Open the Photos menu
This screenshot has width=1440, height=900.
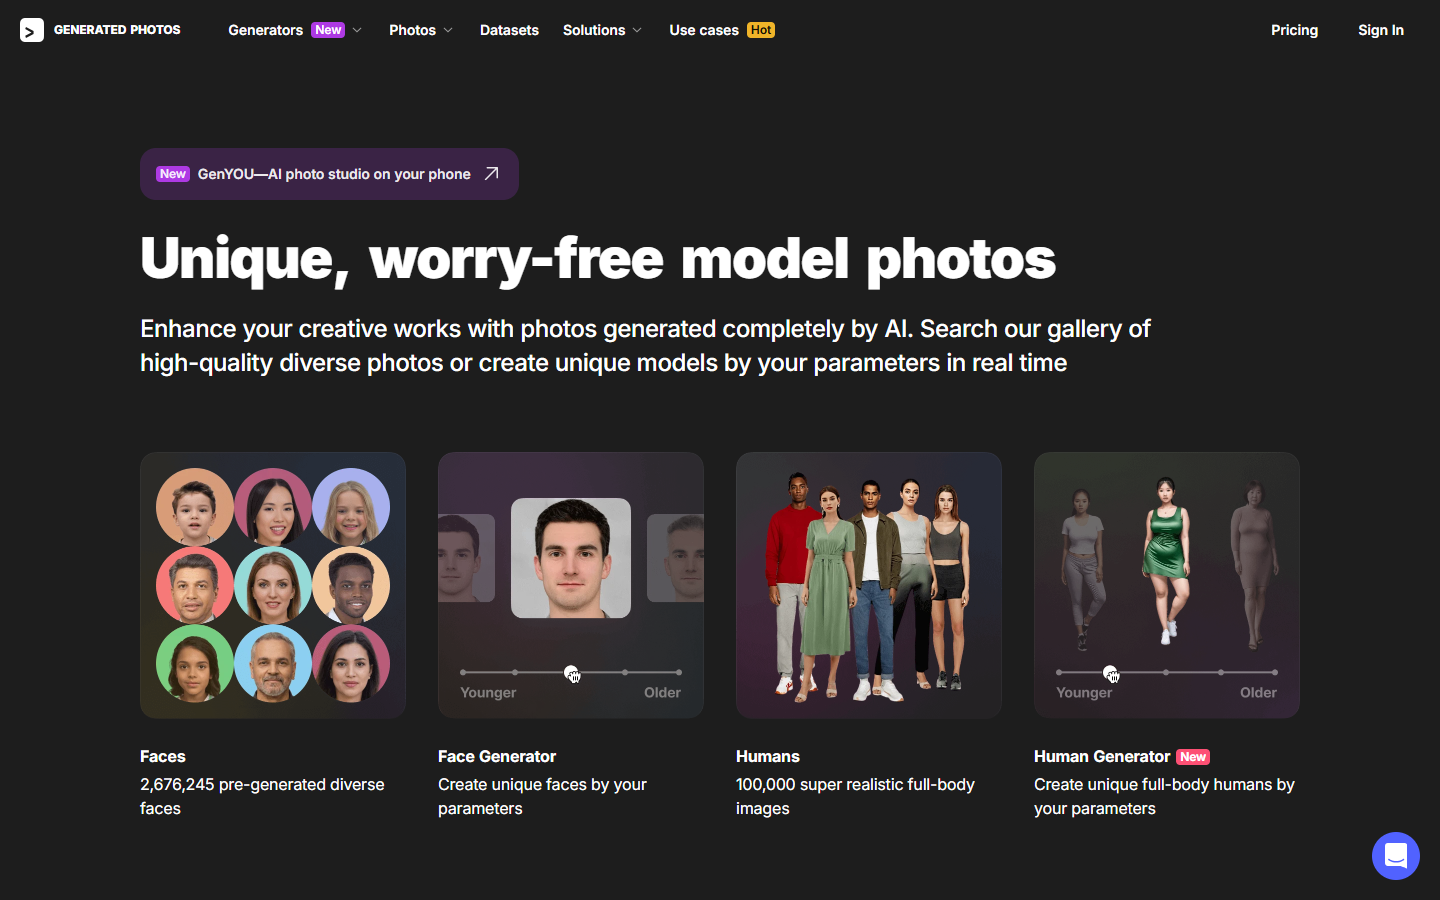412,30
